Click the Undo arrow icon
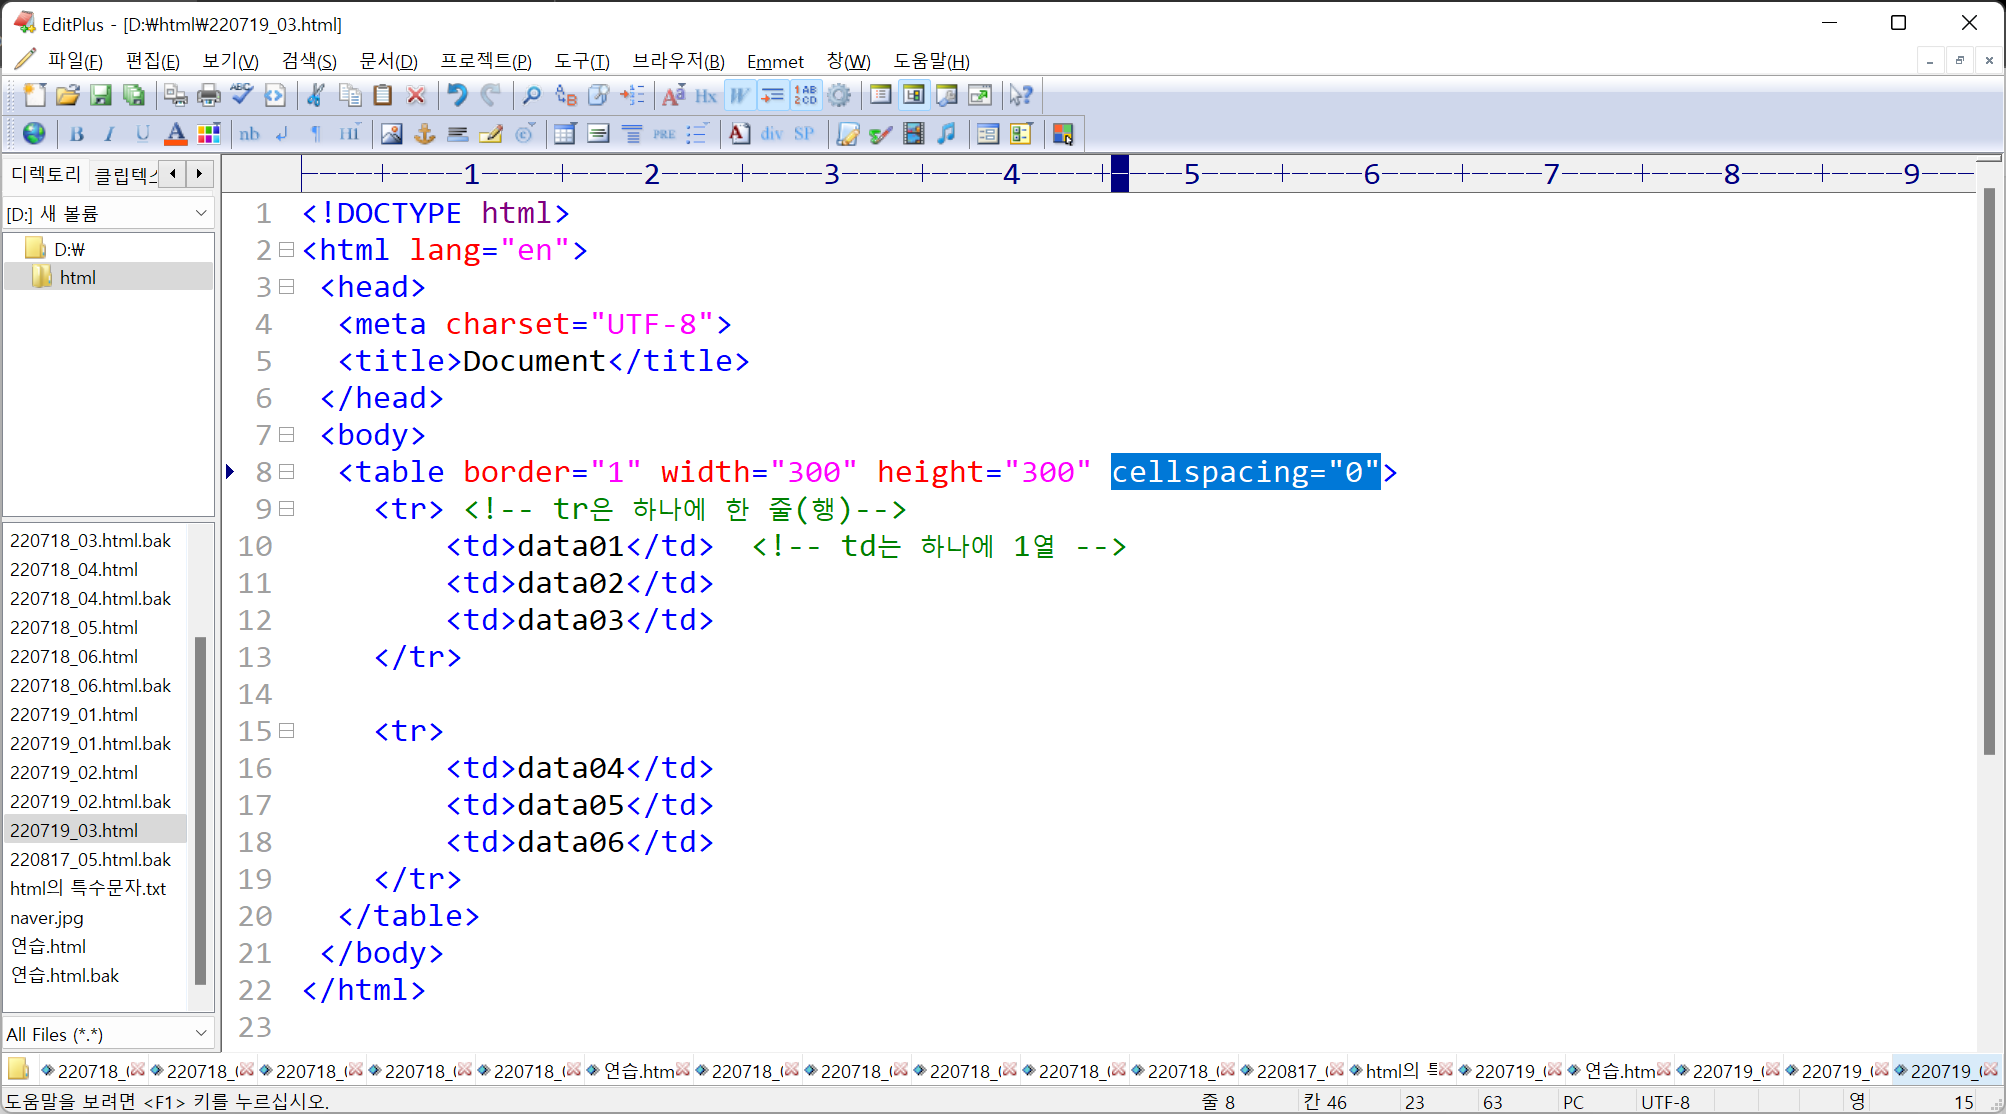The width and height of the screenshot is (2006, 1114). pos(457,95)
